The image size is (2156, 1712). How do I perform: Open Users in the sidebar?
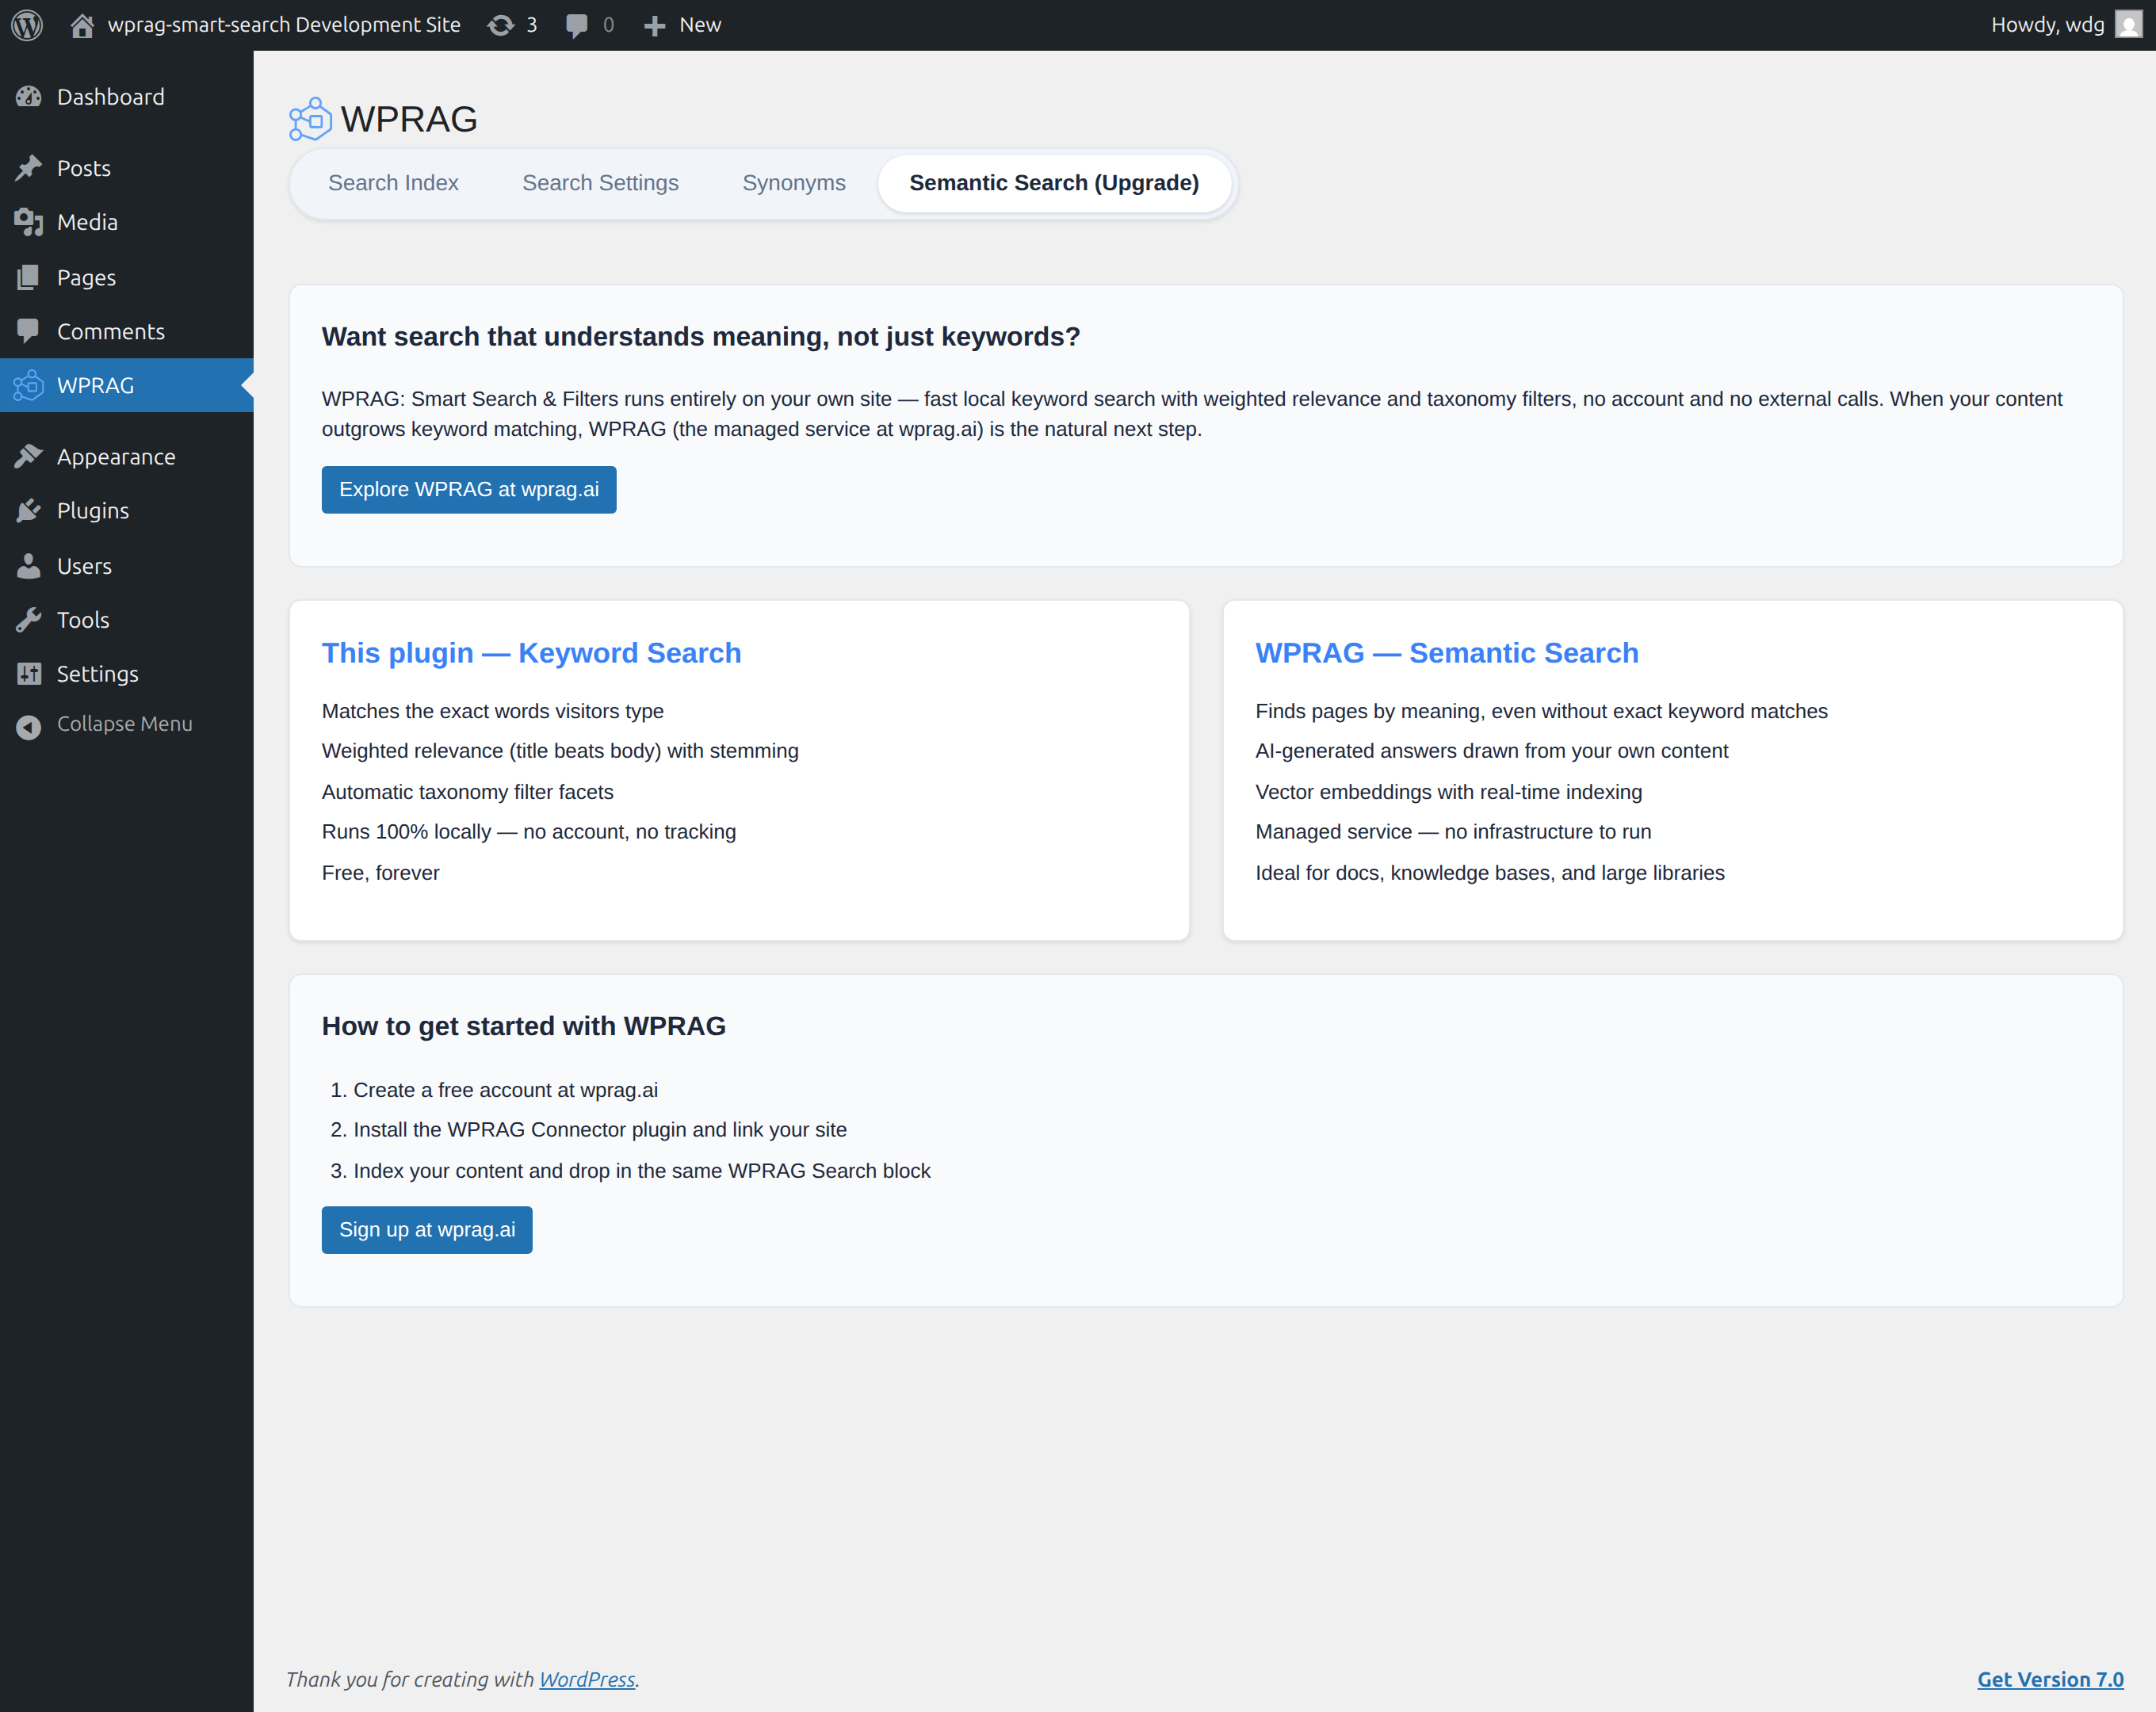127,566
